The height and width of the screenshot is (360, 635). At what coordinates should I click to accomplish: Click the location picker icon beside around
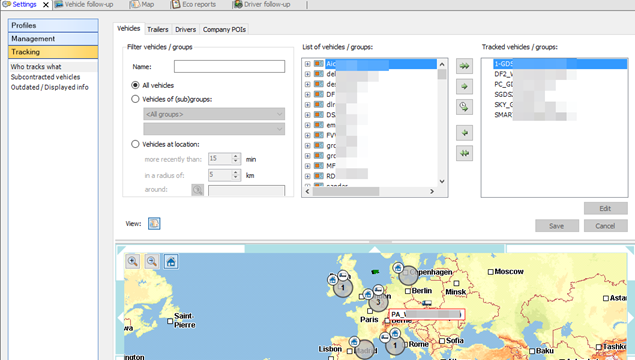pos(197,190)
